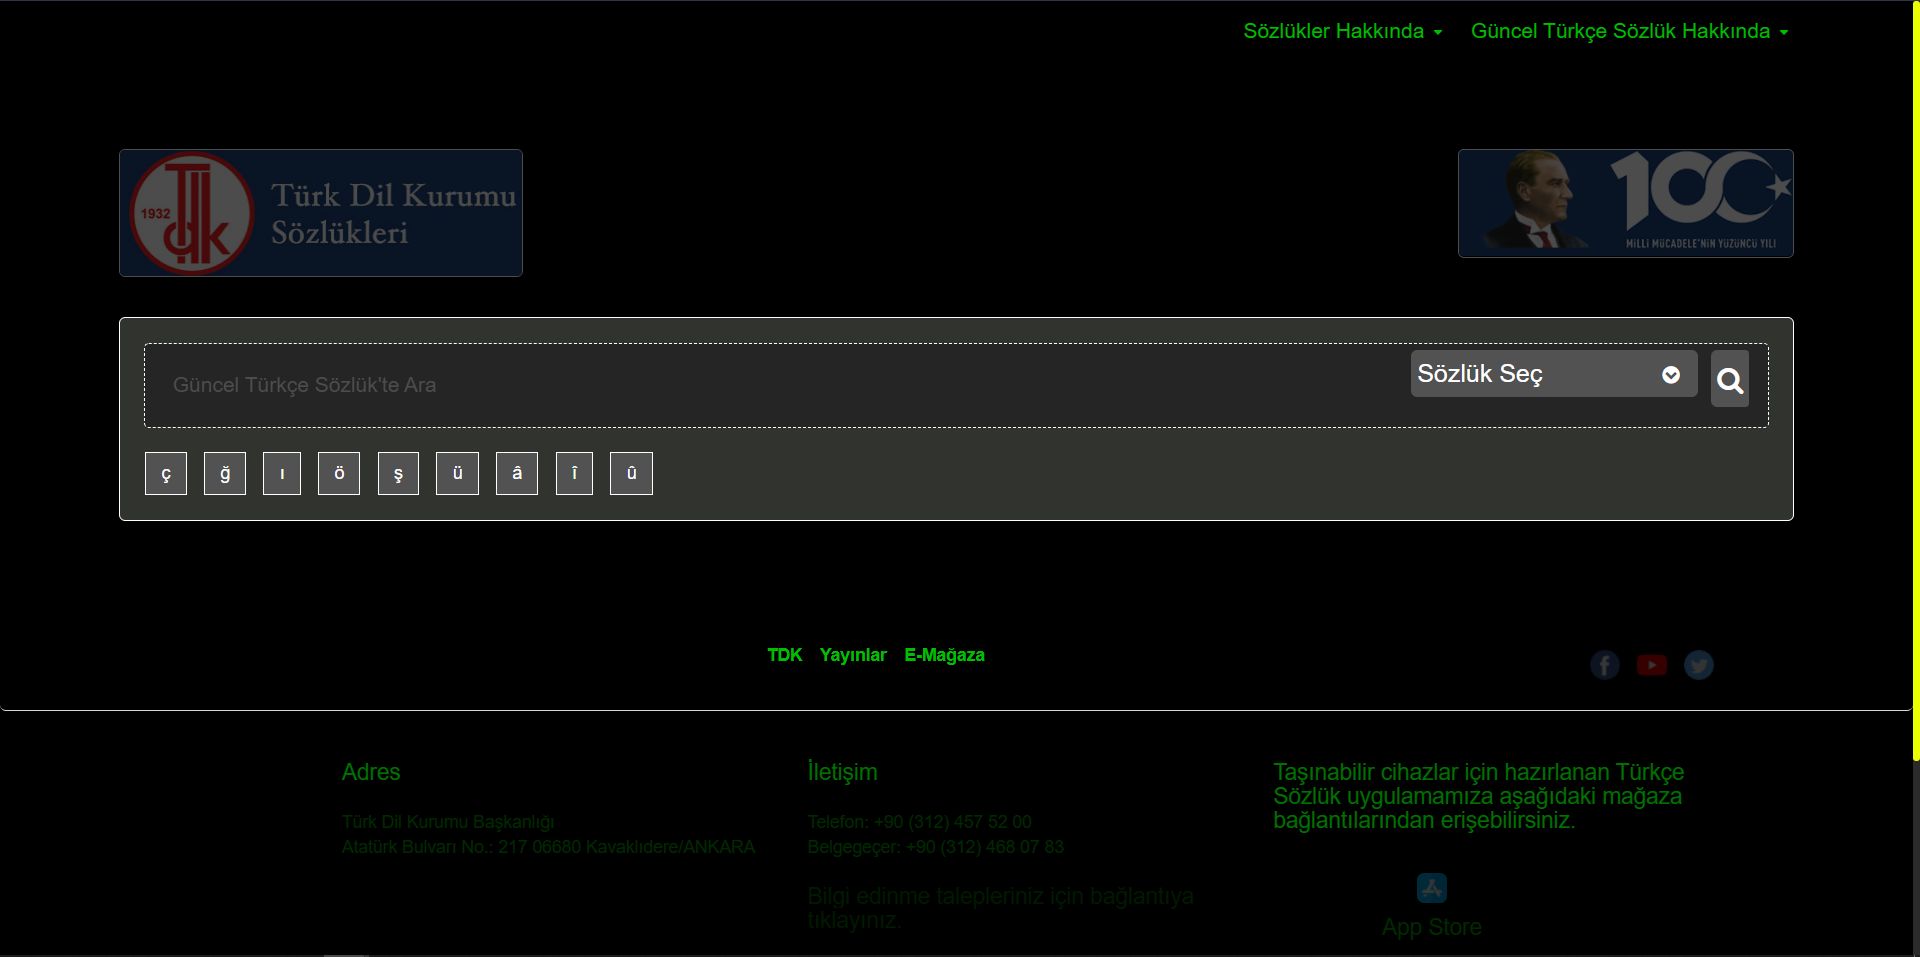Image resolution: width=1920 pixels, height=957 pixels.
Task: Insert the letter ü
Action: point(457,473)
